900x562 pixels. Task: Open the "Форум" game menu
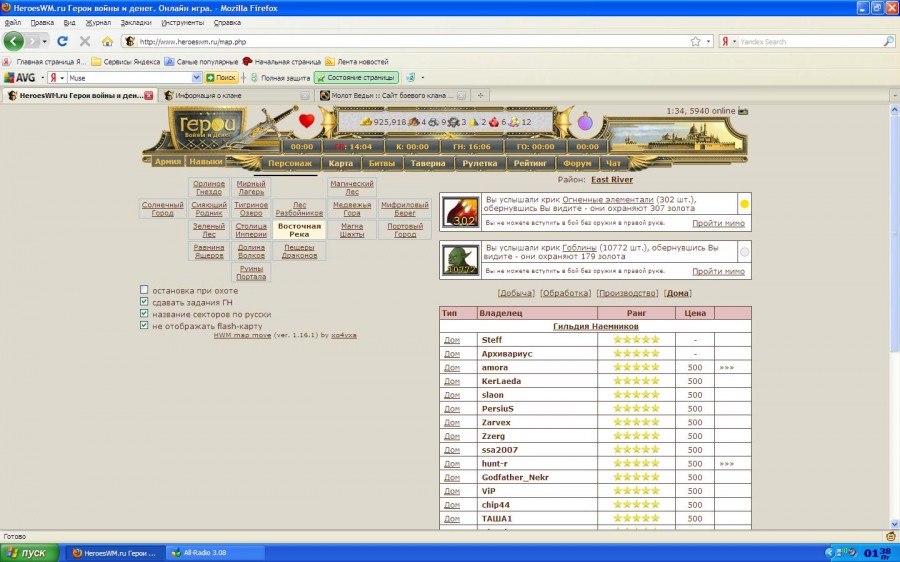577,163
